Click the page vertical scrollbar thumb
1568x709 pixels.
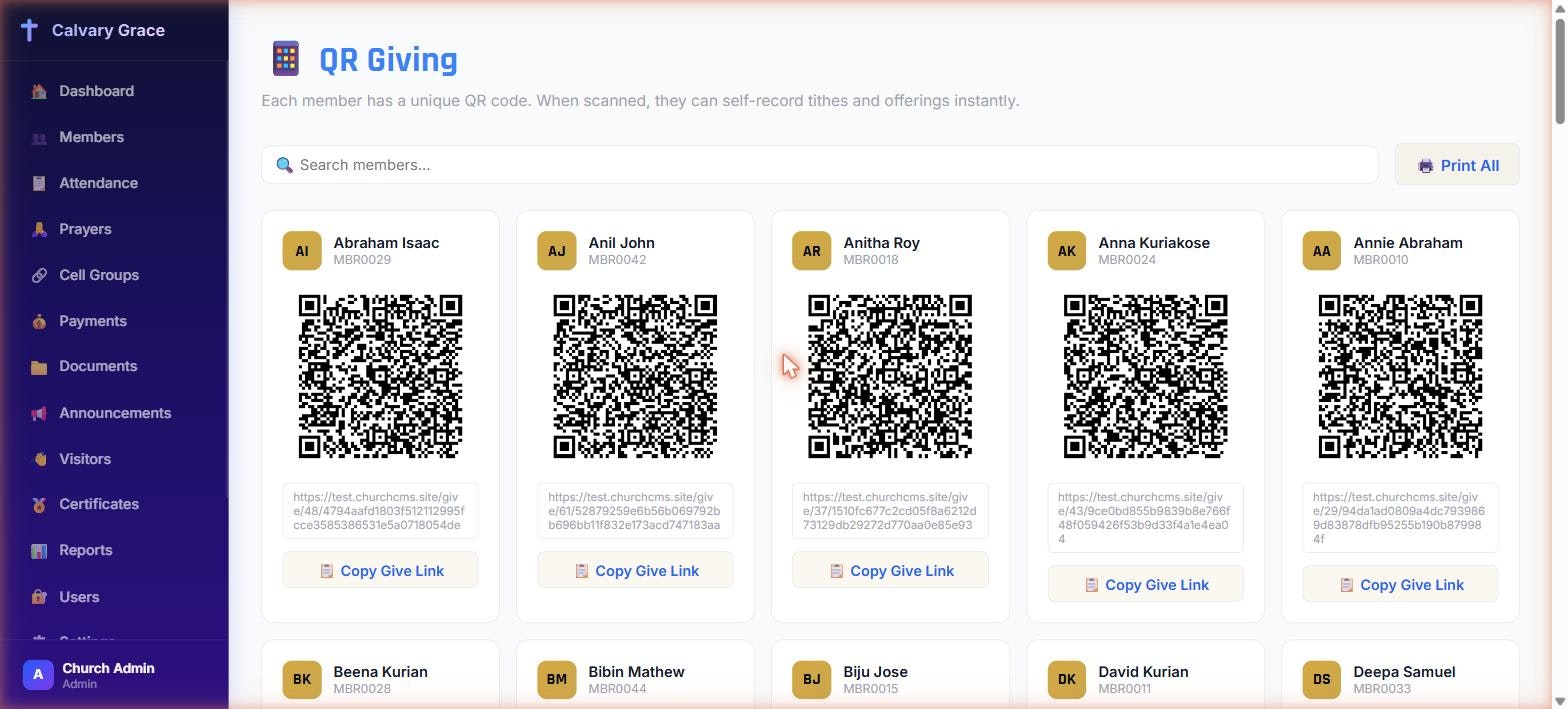click(x=1559, y=70)
